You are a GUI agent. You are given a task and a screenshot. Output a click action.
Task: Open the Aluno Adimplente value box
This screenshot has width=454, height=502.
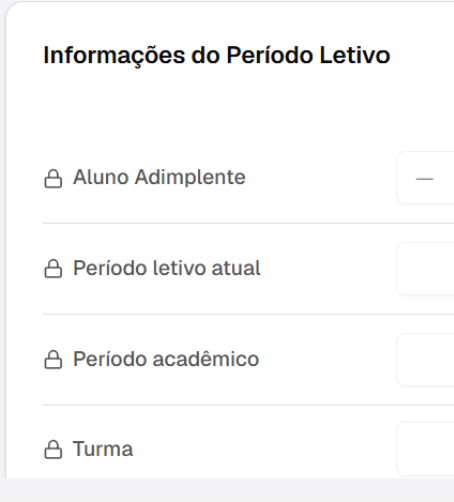[425, 177]
